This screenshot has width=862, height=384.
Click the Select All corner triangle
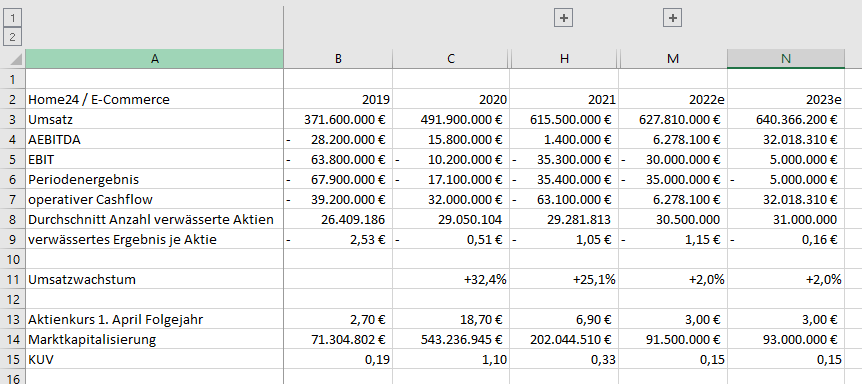tap(15, 58)
